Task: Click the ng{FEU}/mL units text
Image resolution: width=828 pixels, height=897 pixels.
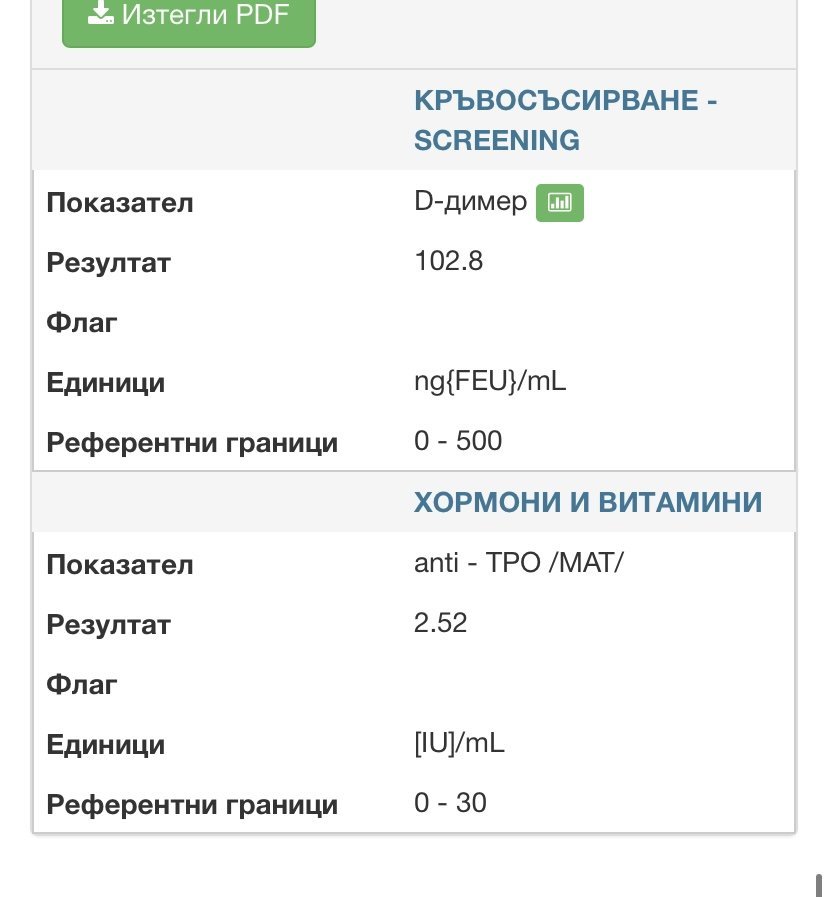Action: [490, 382]
